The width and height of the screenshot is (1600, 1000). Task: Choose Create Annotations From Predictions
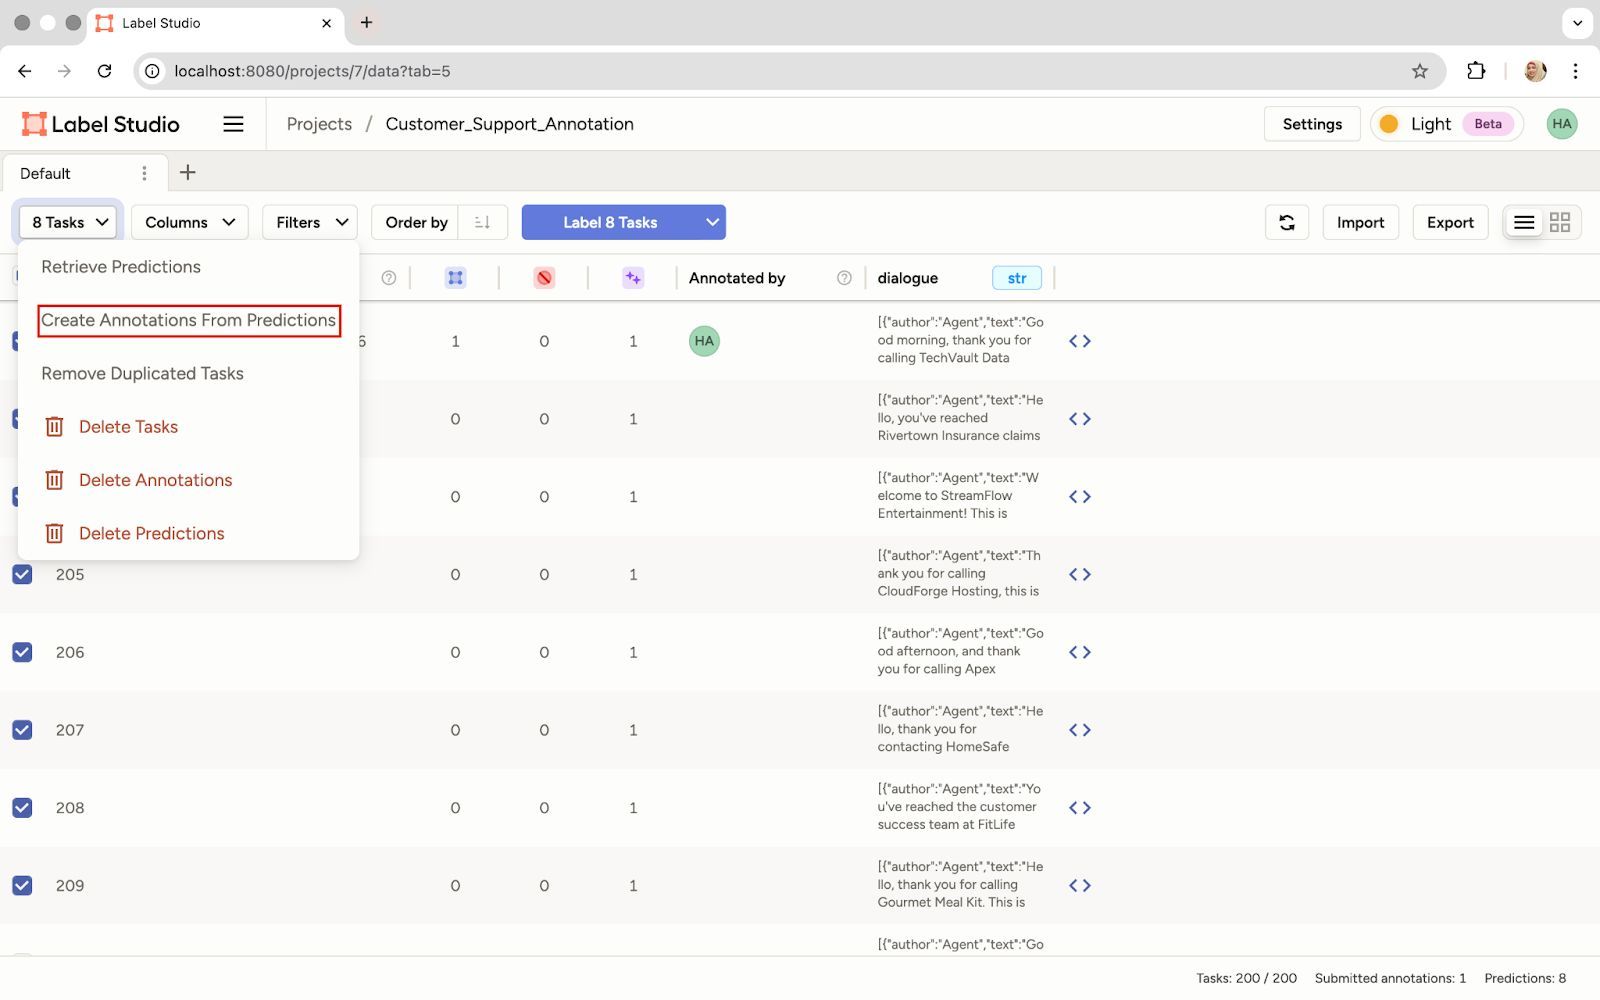pos(188,320)
